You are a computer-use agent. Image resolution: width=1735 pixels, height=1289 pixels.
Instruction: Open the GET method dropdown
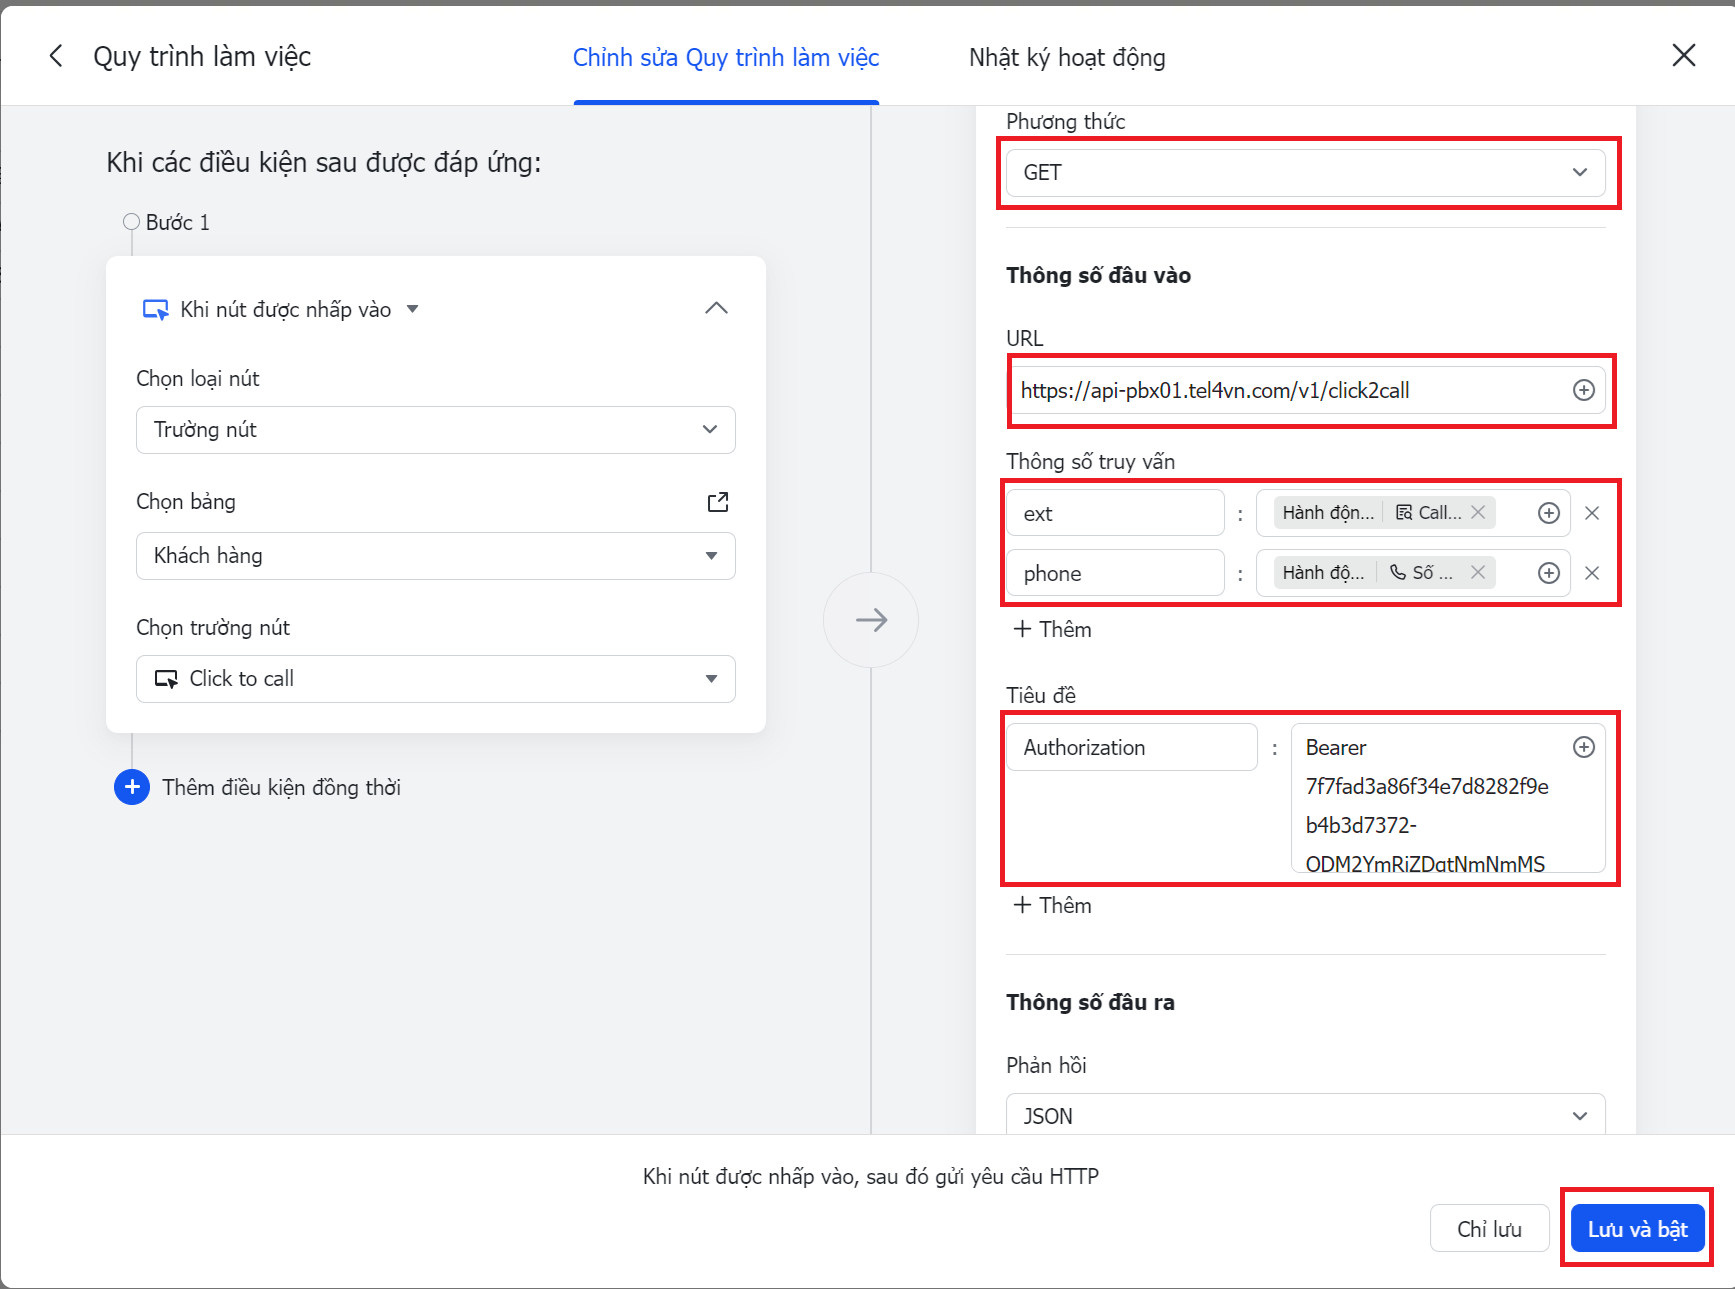tap(1305, 173)
